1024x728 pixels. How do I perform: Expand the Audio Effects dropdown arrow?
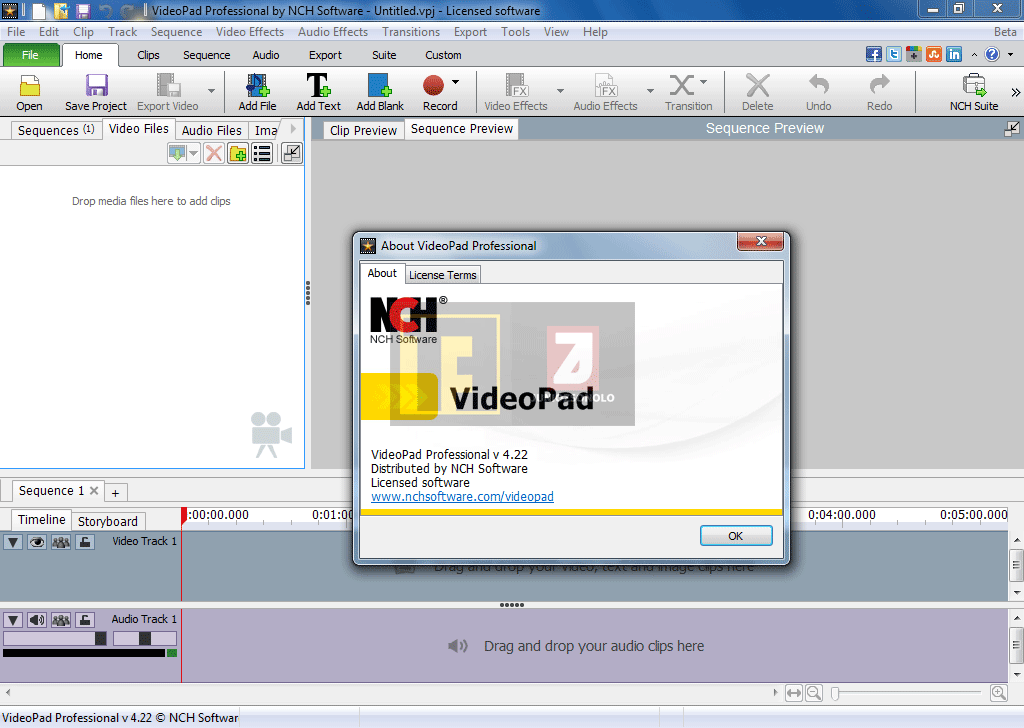click(x=649, y=90)
